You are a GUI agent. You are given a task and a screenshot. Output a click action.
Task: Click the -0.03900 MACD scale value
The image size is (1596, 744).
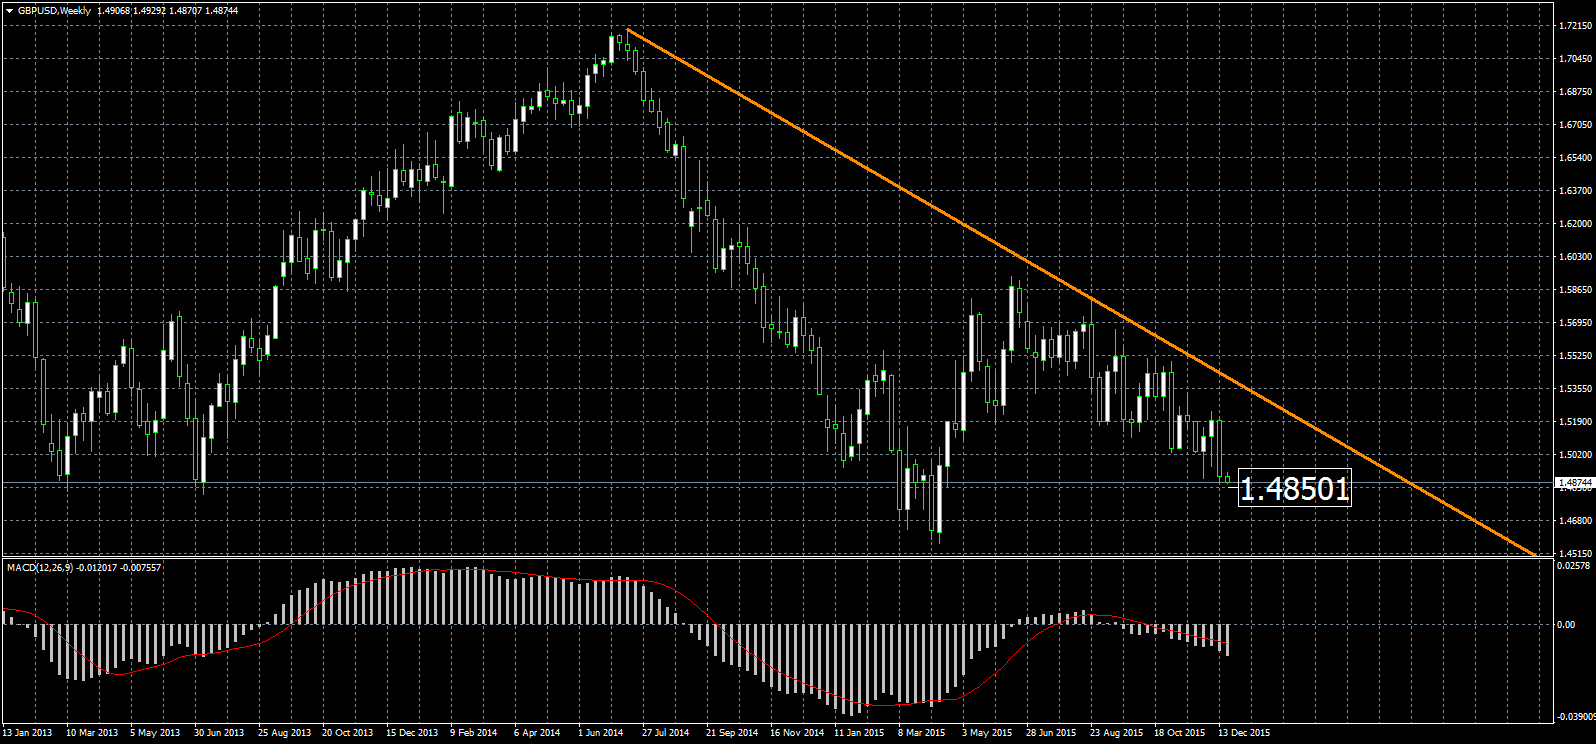(1572, 716)
